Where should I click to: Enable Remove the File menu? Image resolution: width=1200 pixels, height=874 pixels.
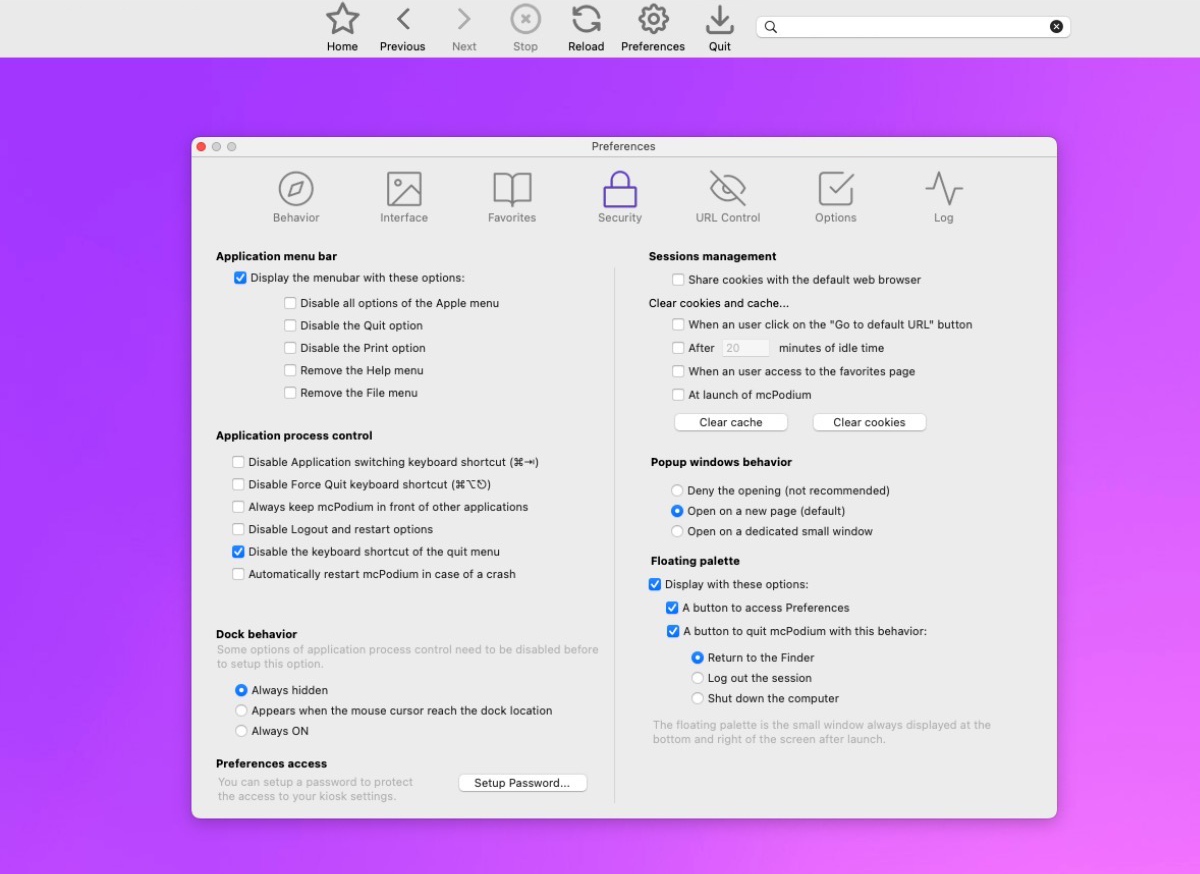point(290,393)
